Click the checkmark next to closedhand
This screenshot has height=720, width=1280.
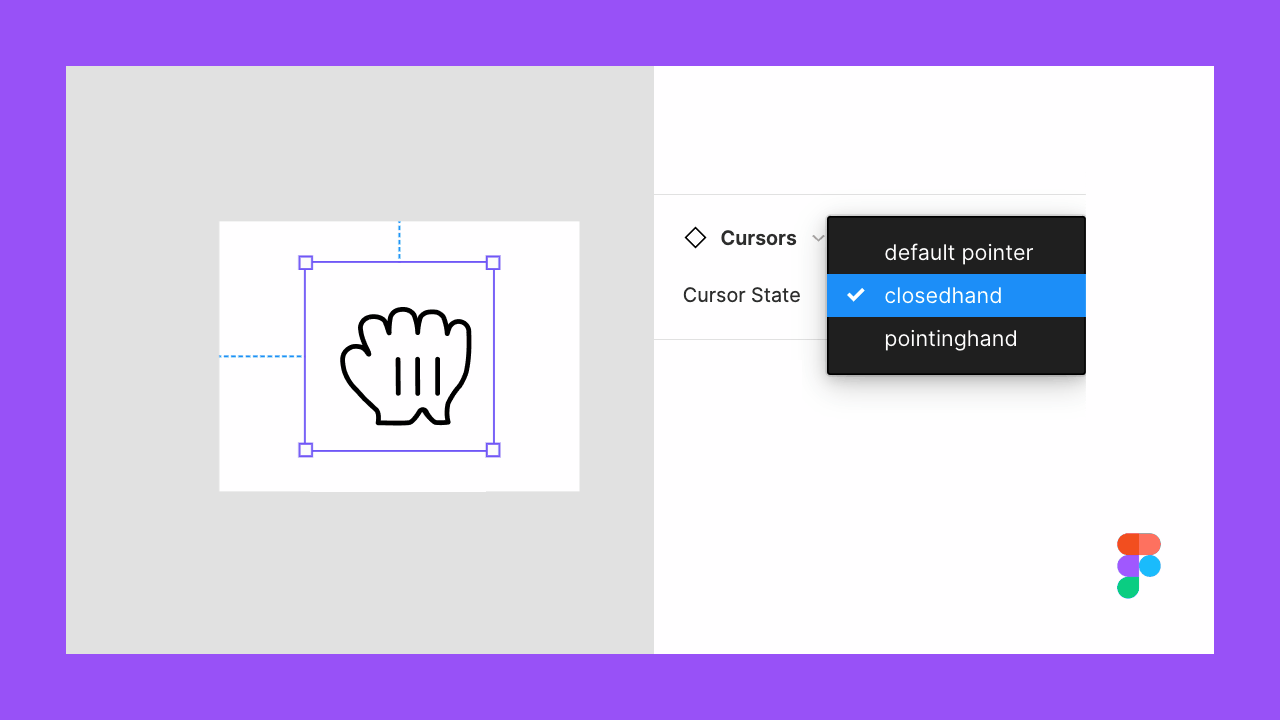pyautogui.click(x=856, y=295)
